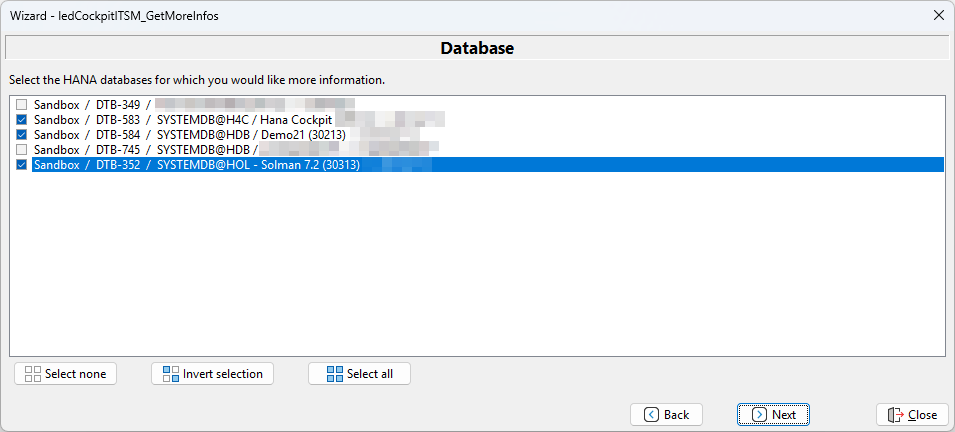
Task: Click the Select all grid icon
Action: tap(335, 374)
